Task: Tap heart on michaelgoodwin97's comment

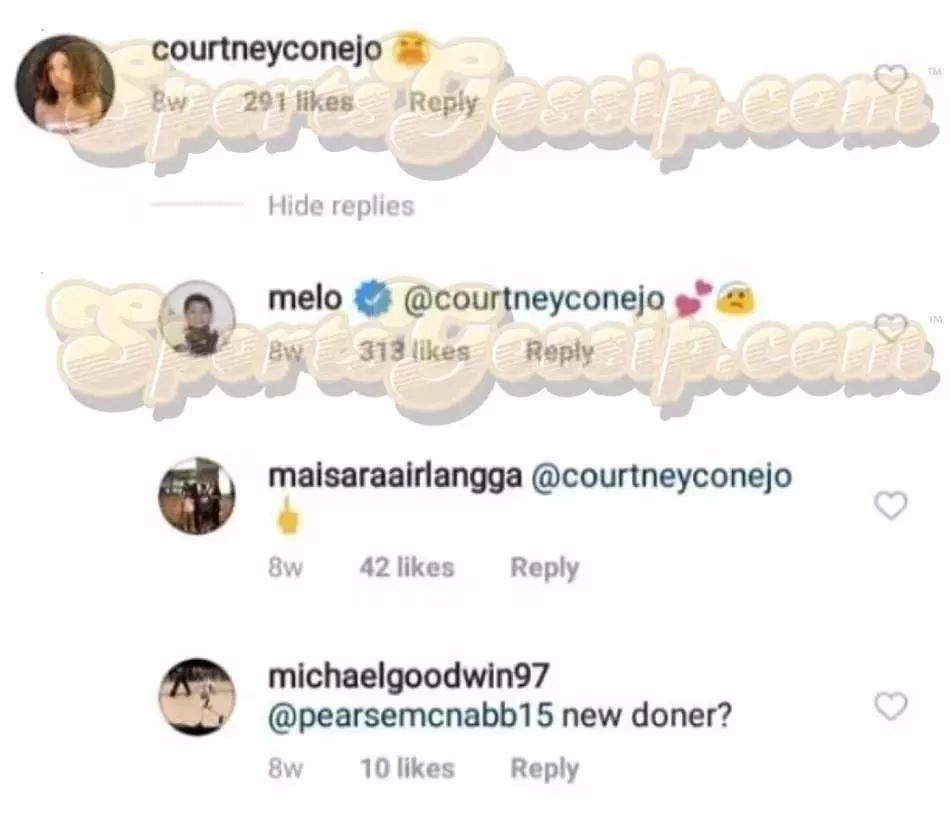Action: coord(891,706)
